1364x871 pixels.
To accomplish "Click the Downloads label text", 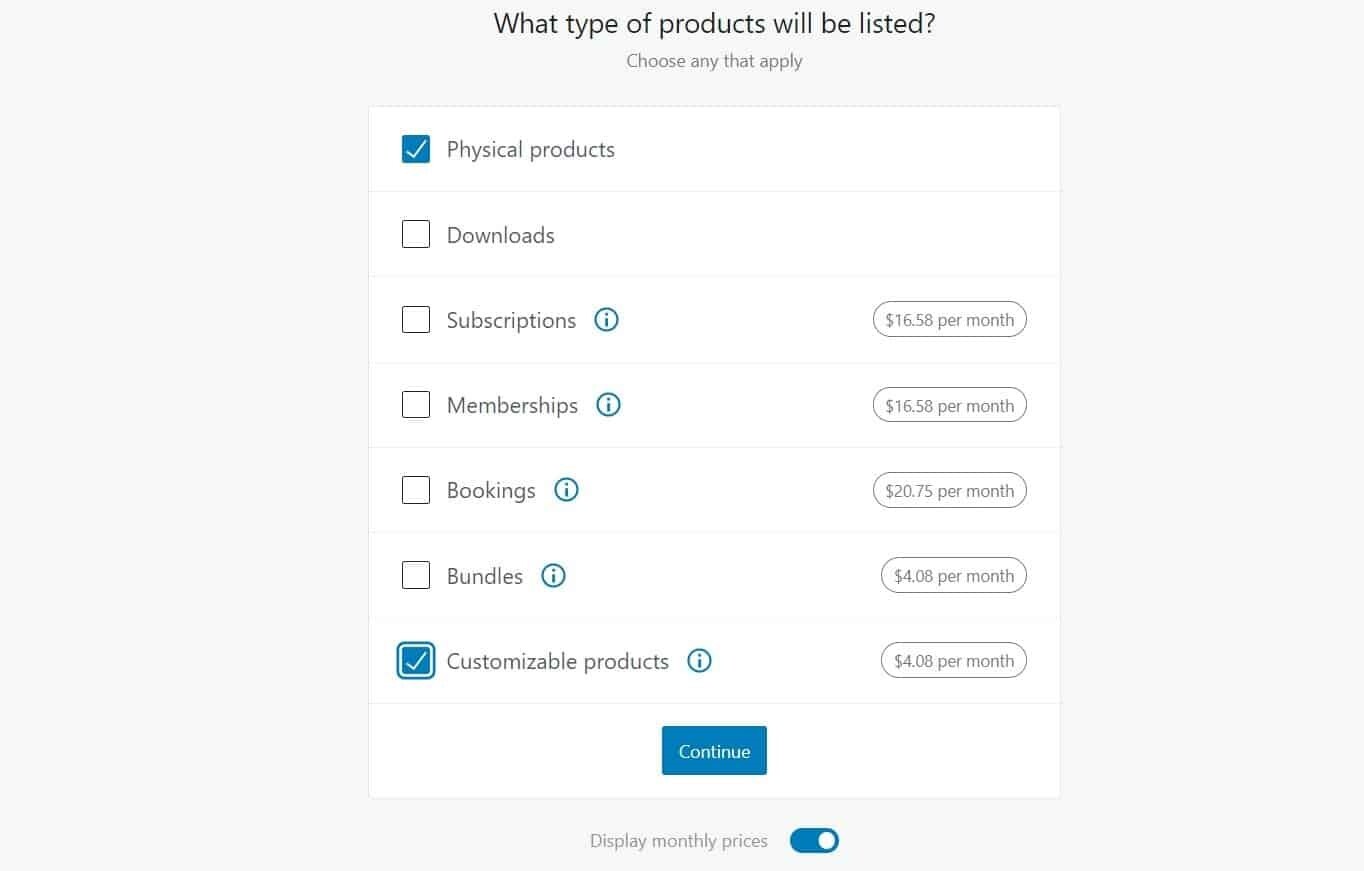I will pos(500,235).
